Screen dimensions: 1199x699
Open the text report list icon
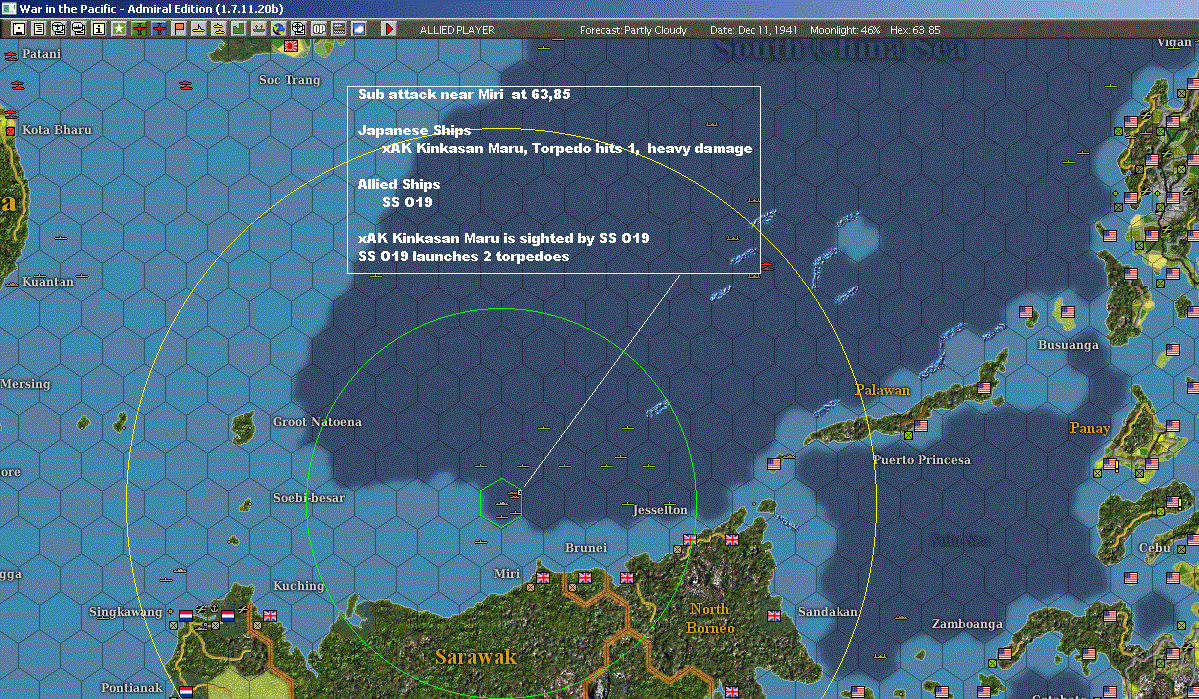pos(39,29)
